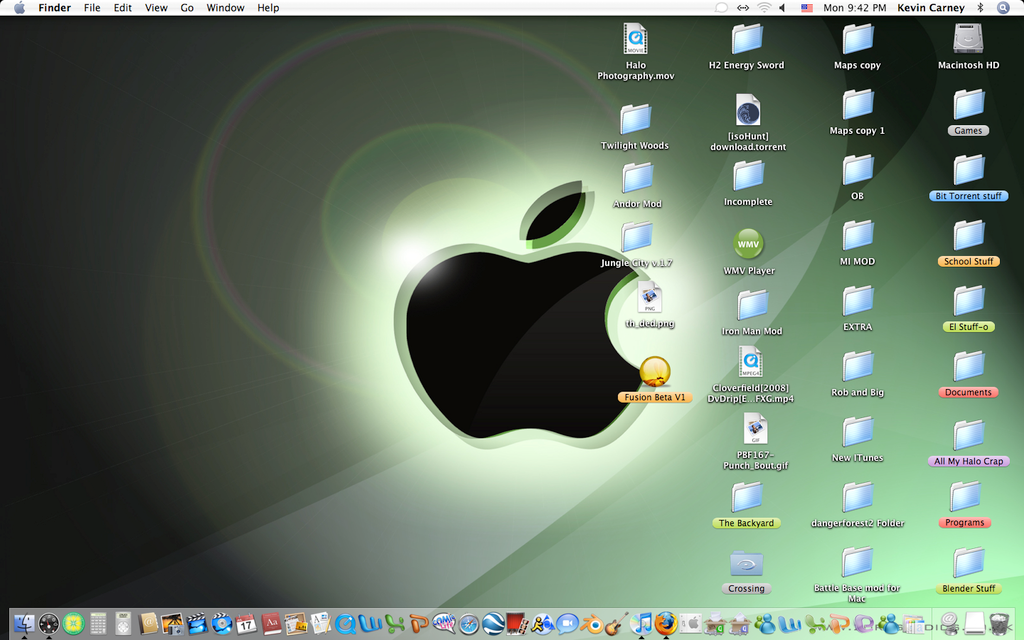This screenshot has width=1024, height=640.
Task: Open iCal from the Dock
Action: pyautogui.click(x=246, y=624)
